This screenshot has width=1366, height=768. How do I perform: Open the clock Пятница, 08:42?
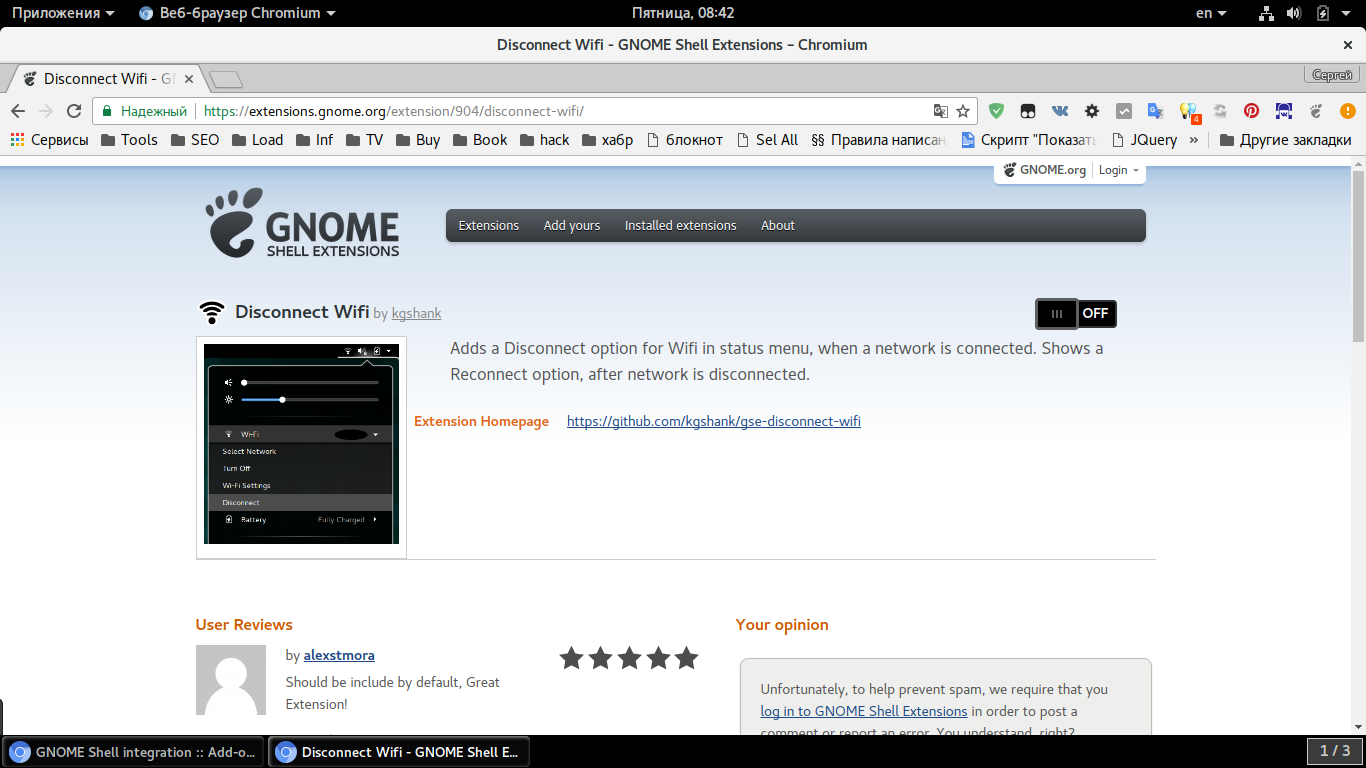(x=683, y=13)
